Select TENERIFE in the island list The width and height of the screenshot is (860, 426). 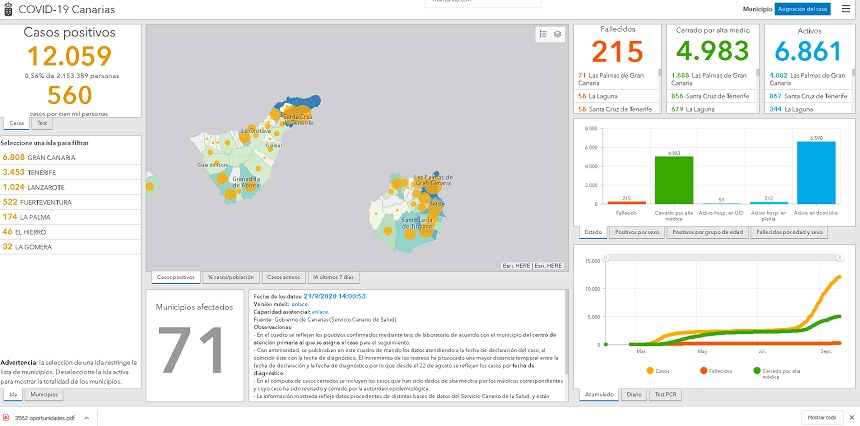[40, 172]
